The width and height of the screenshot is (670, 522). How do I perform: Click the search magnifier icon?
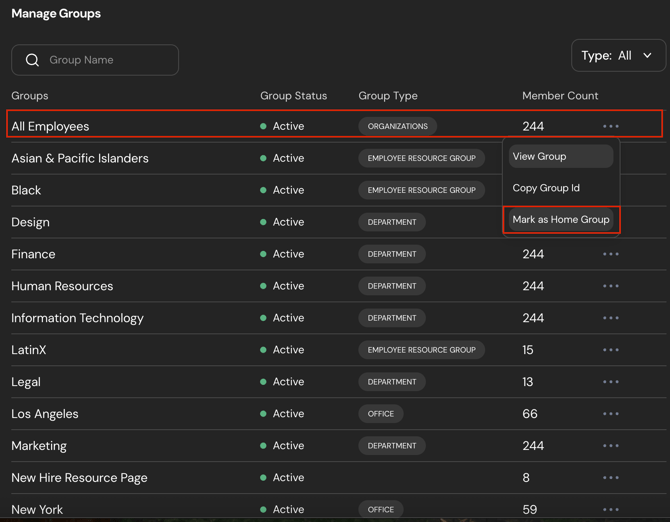32,60
